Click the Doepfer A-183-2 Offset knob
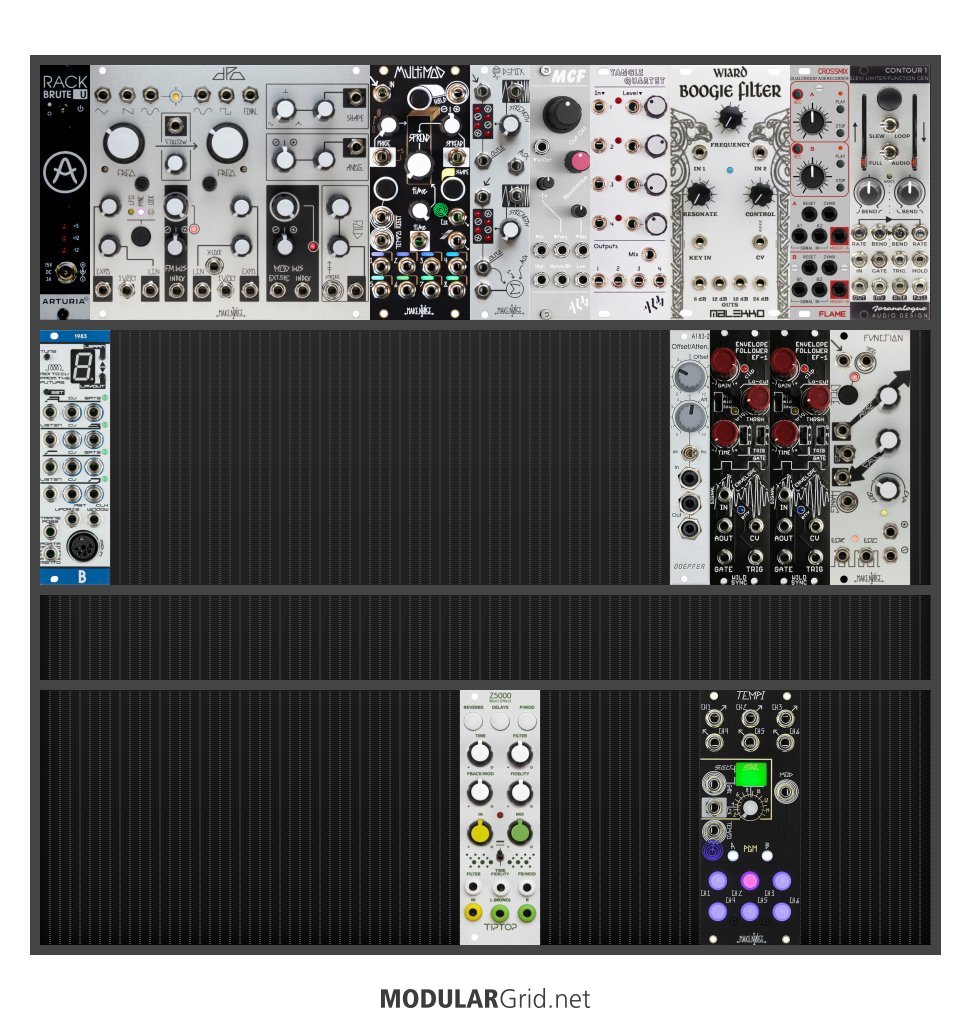The height and width of the screenshot is (1020, 971). click(x=688, y=377)
